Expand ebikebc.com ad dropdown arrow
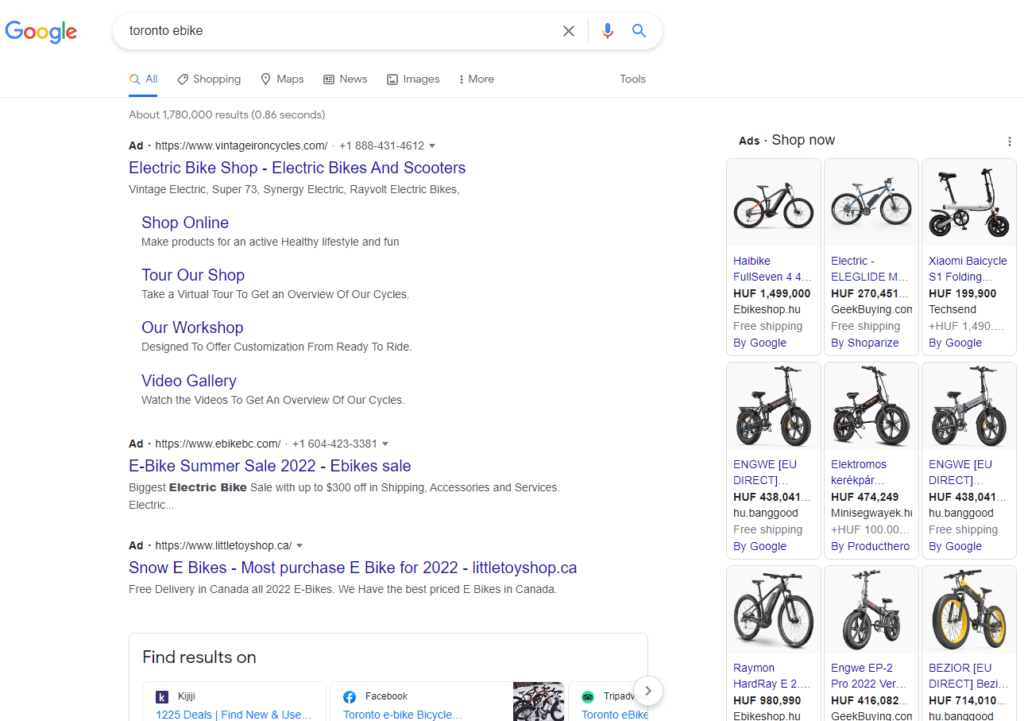Screen dimensions: 1024x721 point(385,443)
